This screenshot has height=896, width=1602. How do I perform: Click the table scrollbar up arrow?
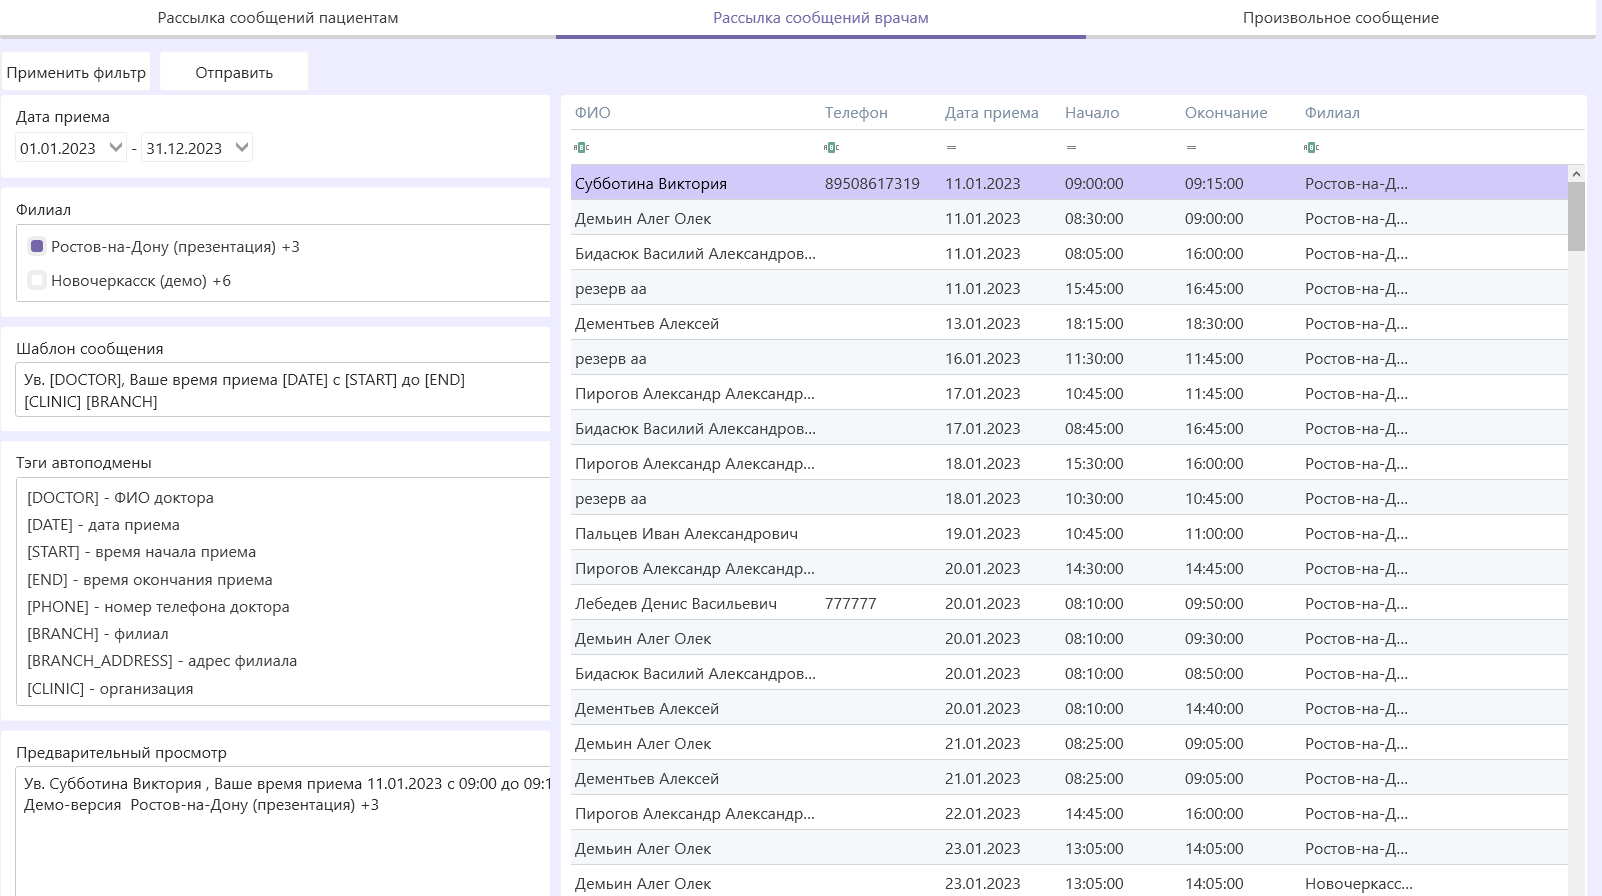(x=1577, y=174)
